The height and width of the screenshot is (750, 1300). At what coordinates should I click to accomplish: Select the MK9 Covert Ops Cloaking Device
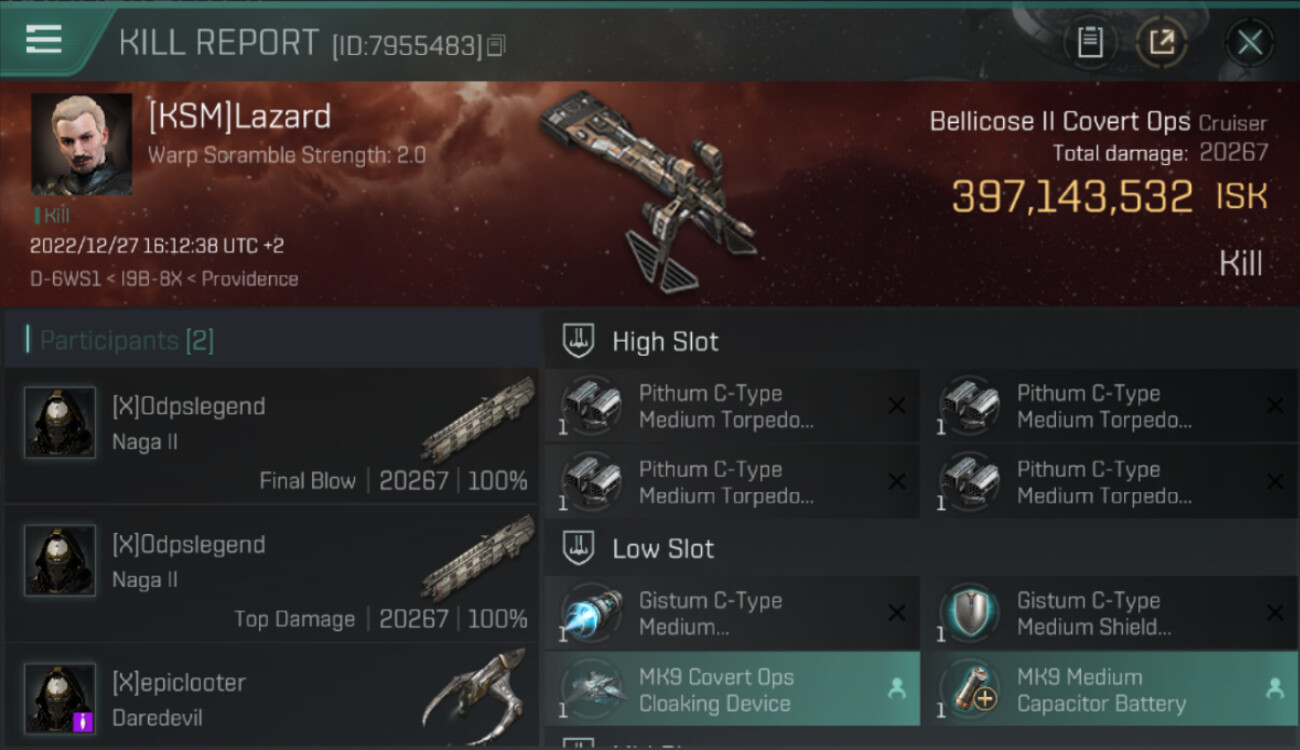(x=732, y=689)
